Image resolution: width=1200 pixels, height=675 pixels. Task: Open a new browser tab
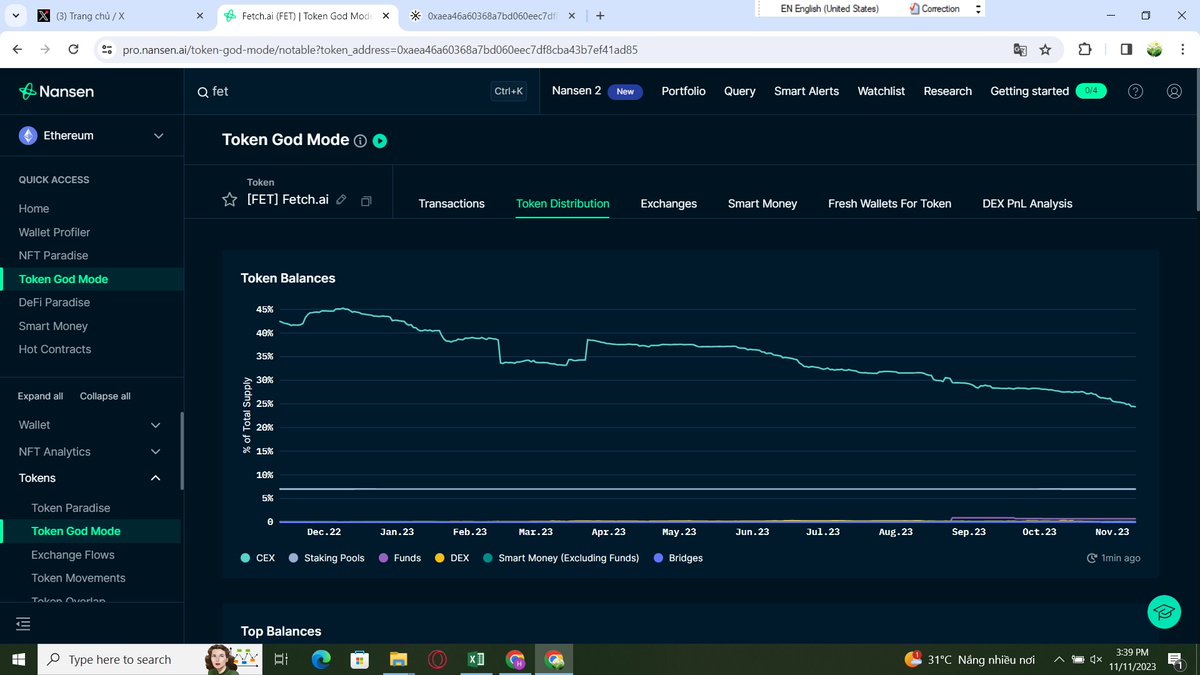[600, 16]
